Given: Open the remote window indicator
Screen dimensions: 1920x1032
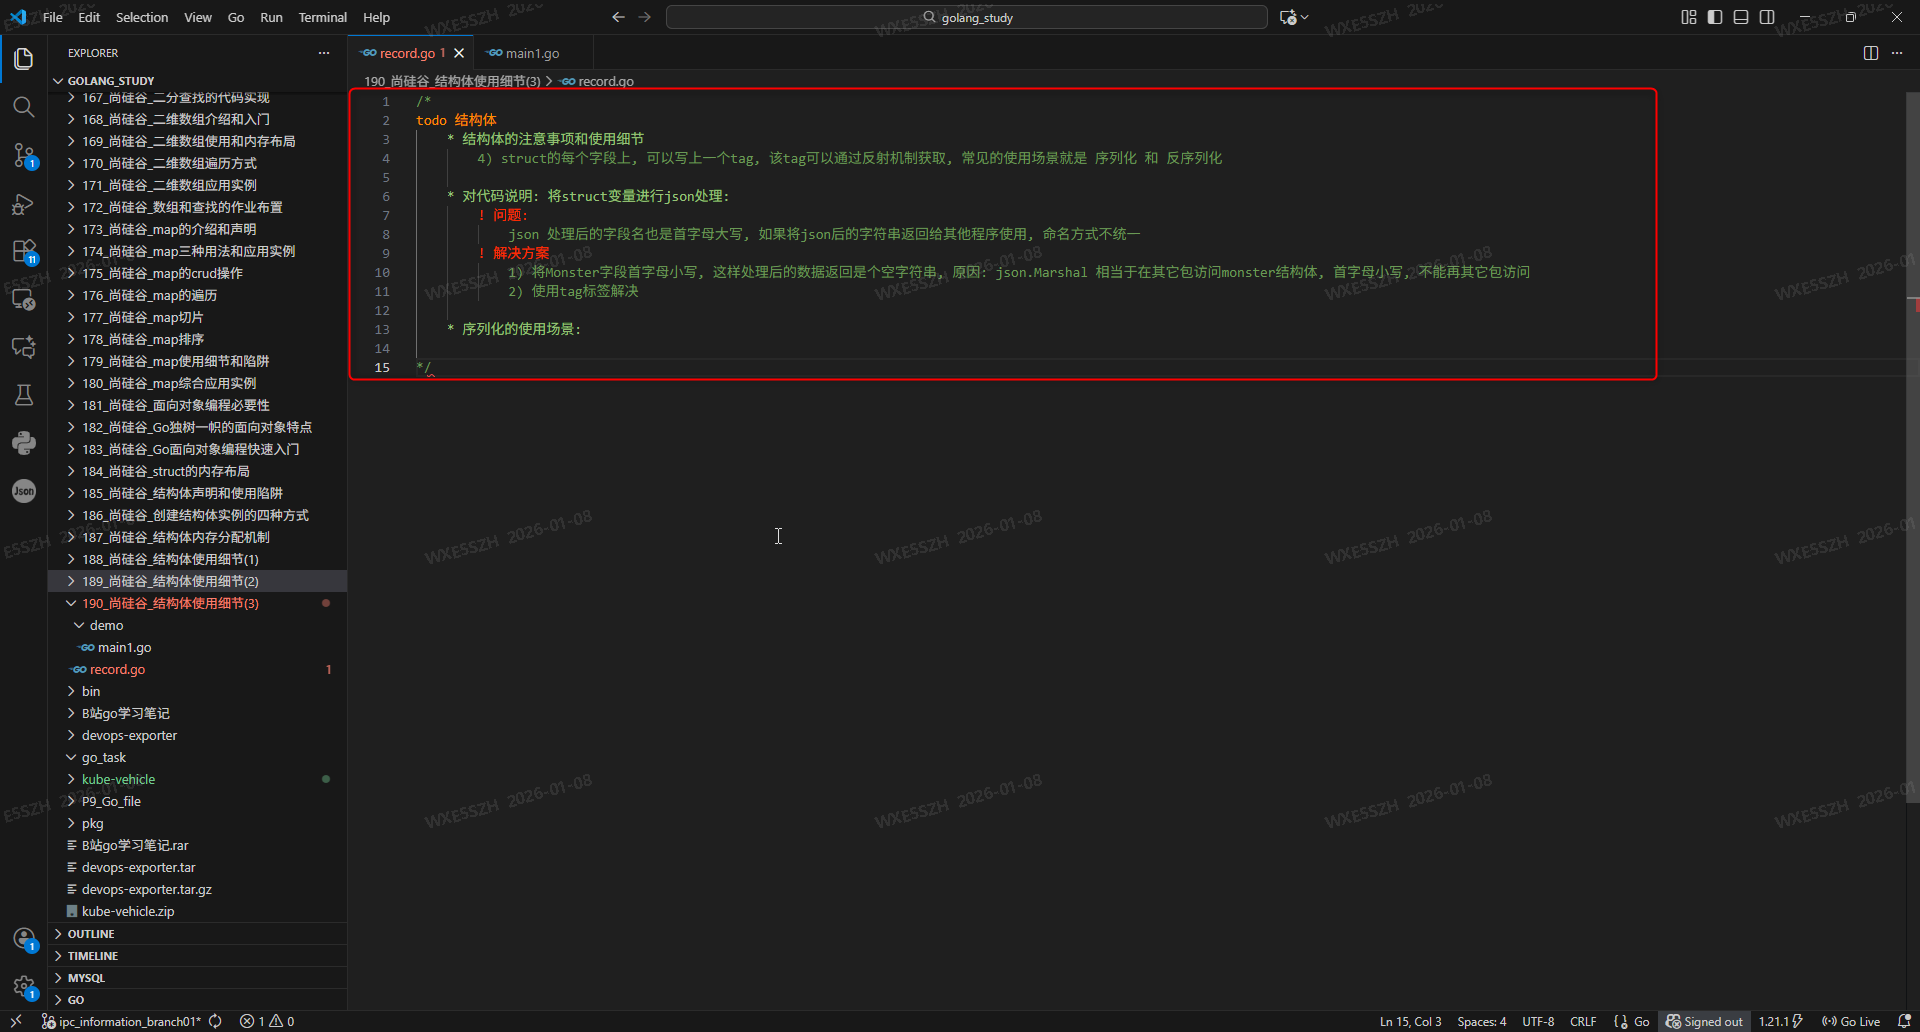Looking at the screenshot, I should [x=16, y=1021].
